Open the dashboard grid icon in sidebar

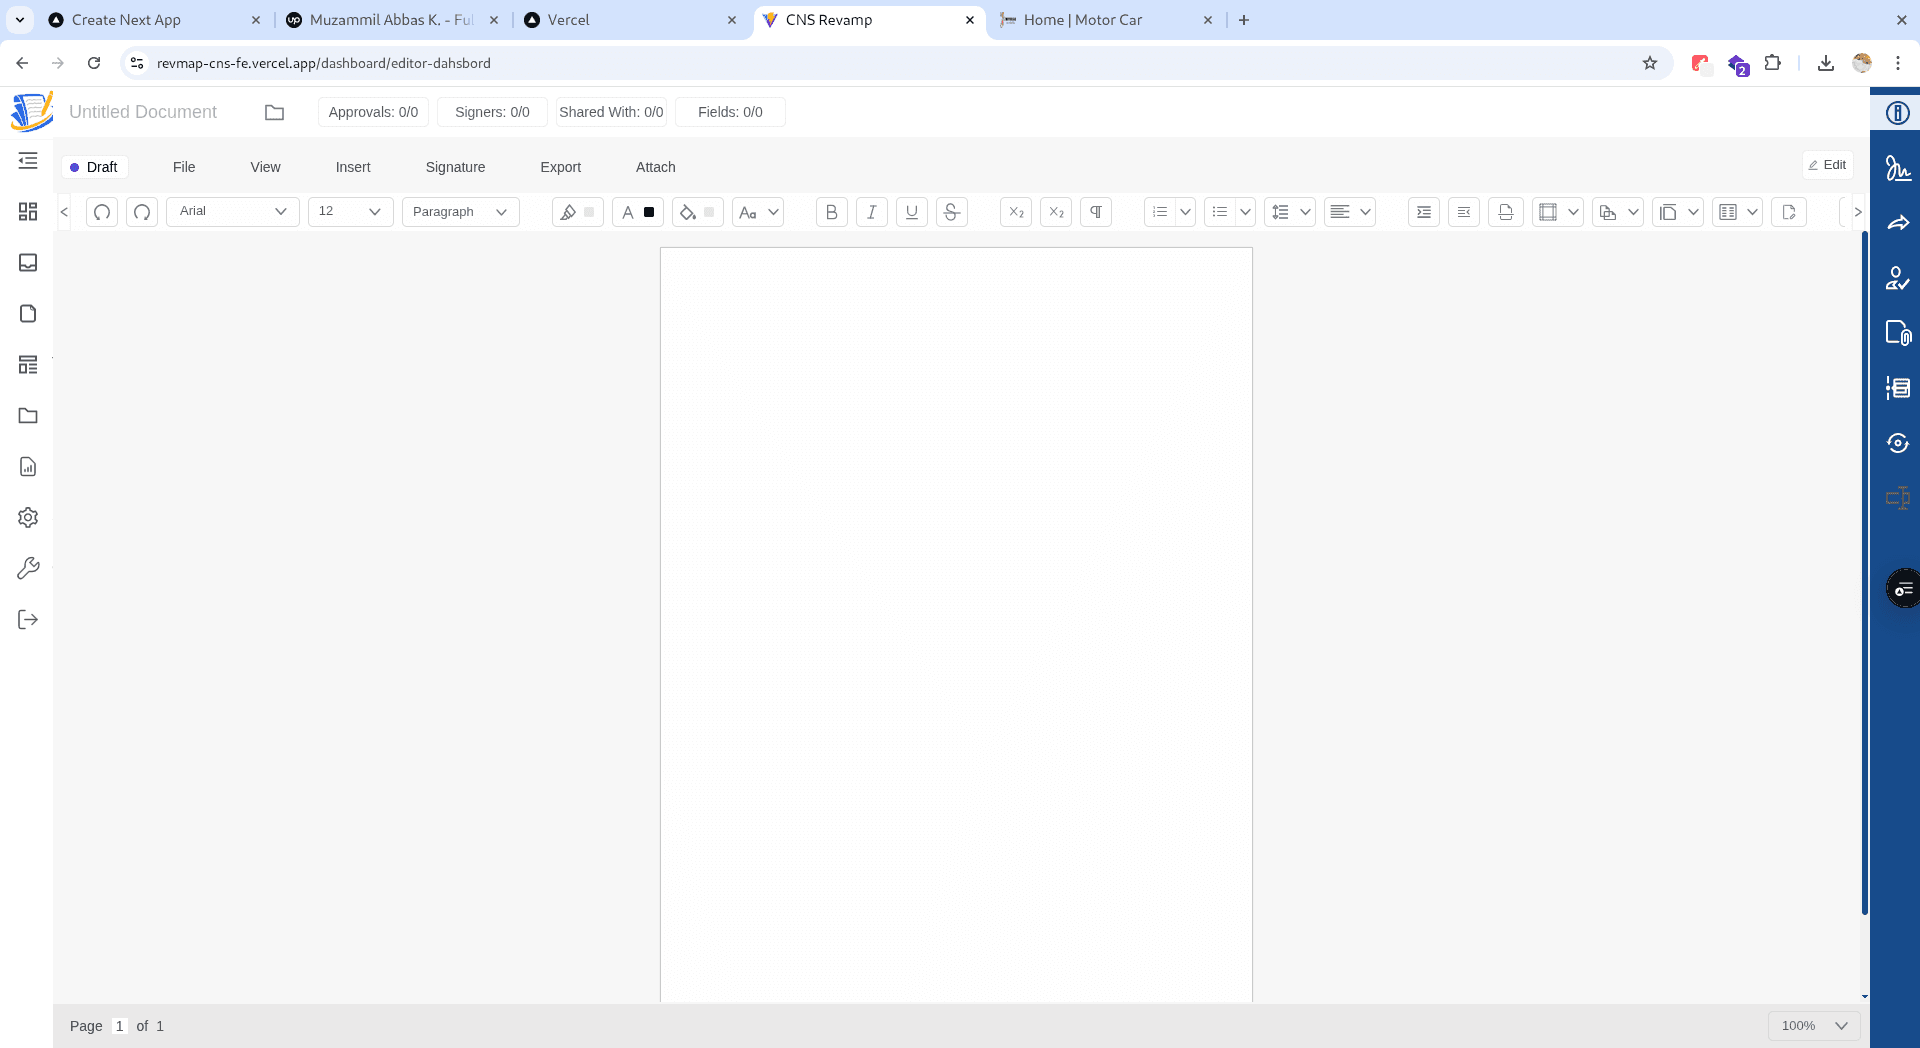click(28, 211)
